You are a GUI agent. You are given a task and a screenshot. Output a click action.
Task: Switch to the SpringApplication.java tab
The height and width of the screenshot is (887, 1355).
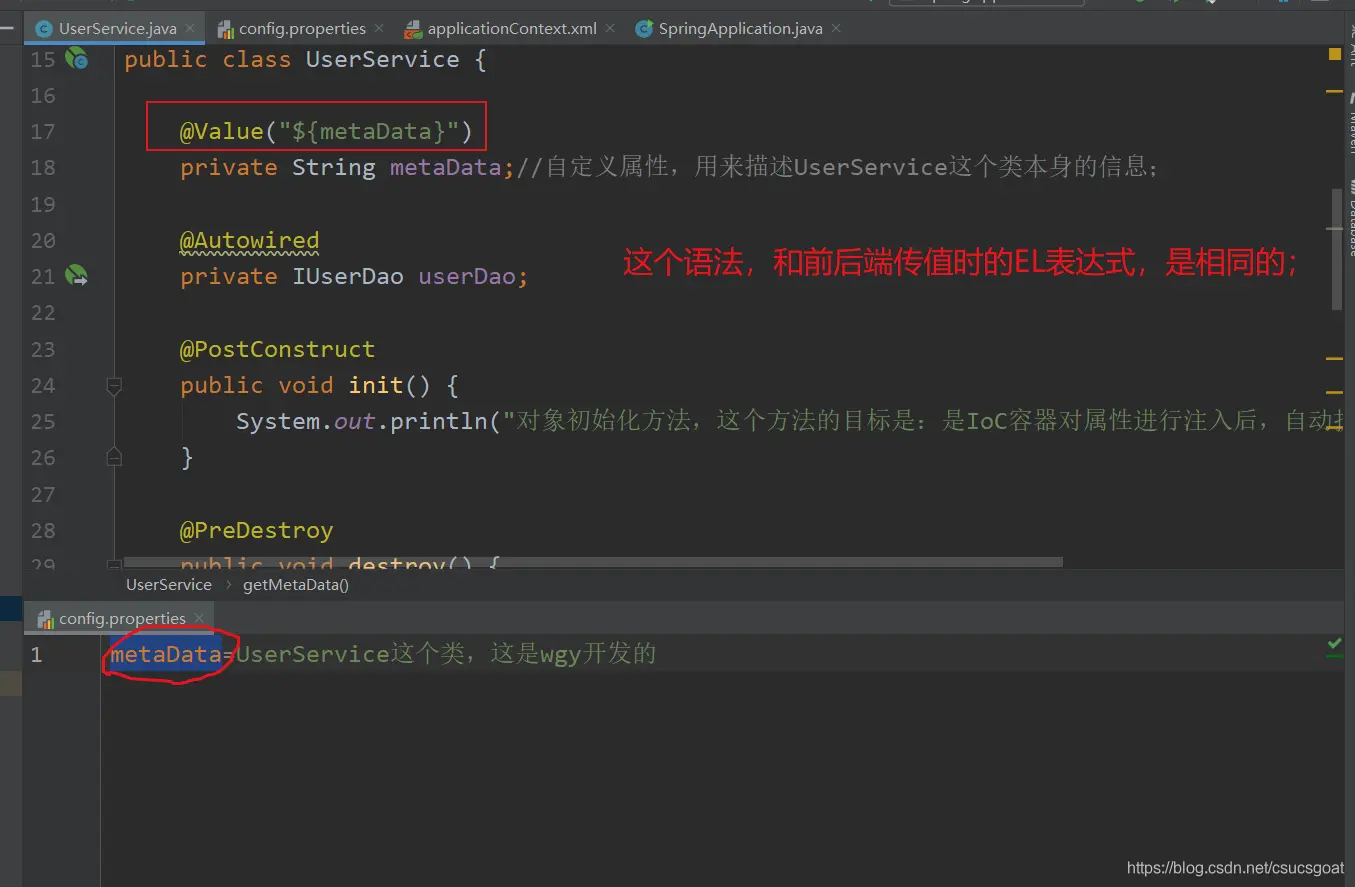click(740, 28)
